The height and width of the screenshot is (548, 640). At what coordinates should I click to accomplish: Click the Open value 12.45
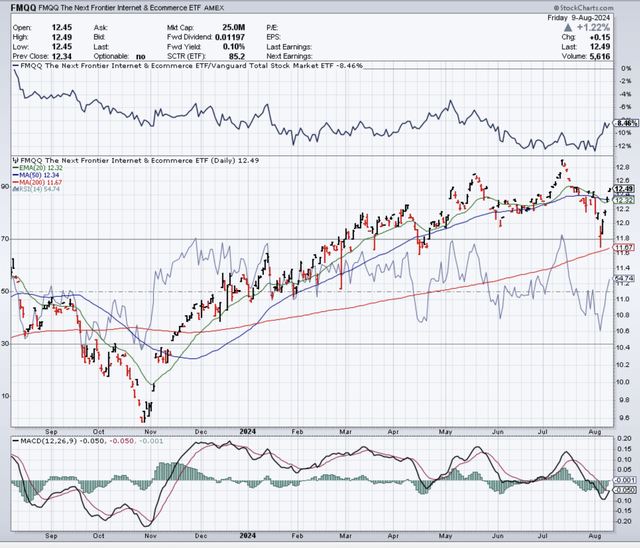62,27
